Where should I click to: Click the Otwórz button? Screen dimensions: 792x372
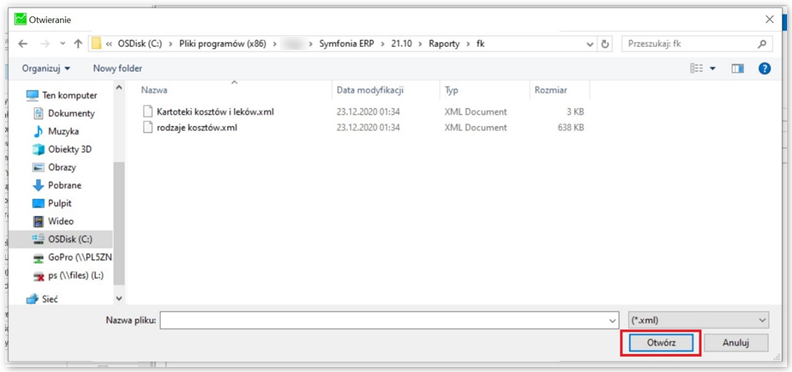coord(661,343)
